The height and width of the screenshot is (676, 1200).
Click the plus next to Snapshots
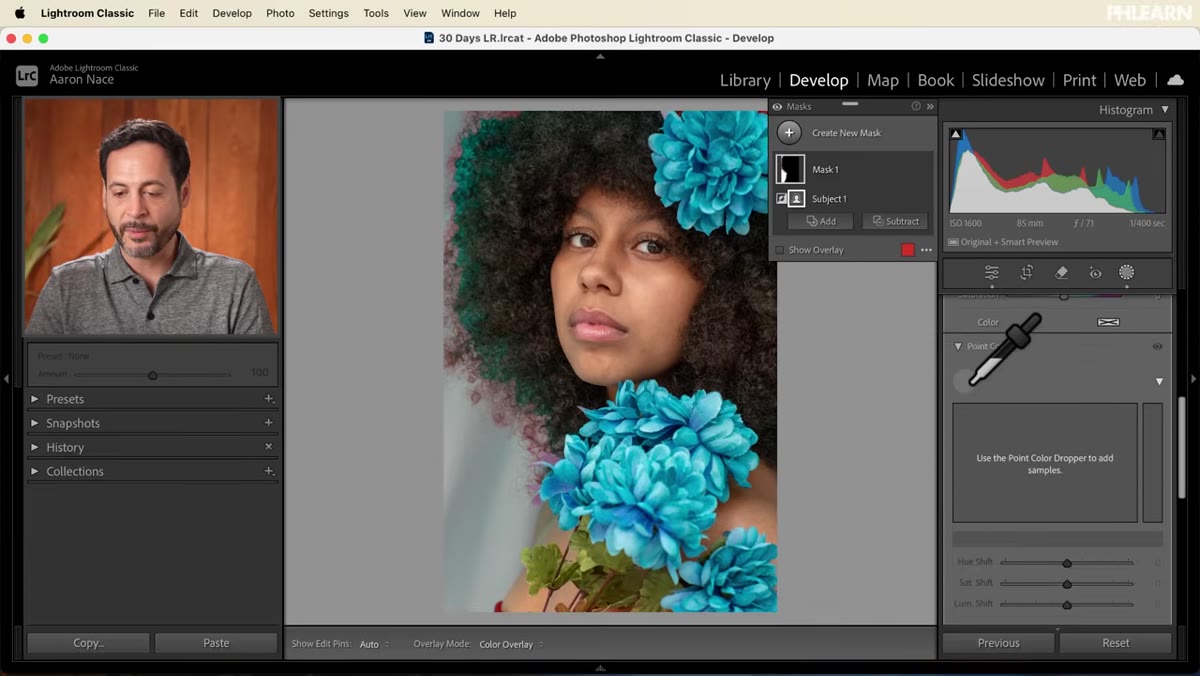pyautogui.click(x=268, y=423)
